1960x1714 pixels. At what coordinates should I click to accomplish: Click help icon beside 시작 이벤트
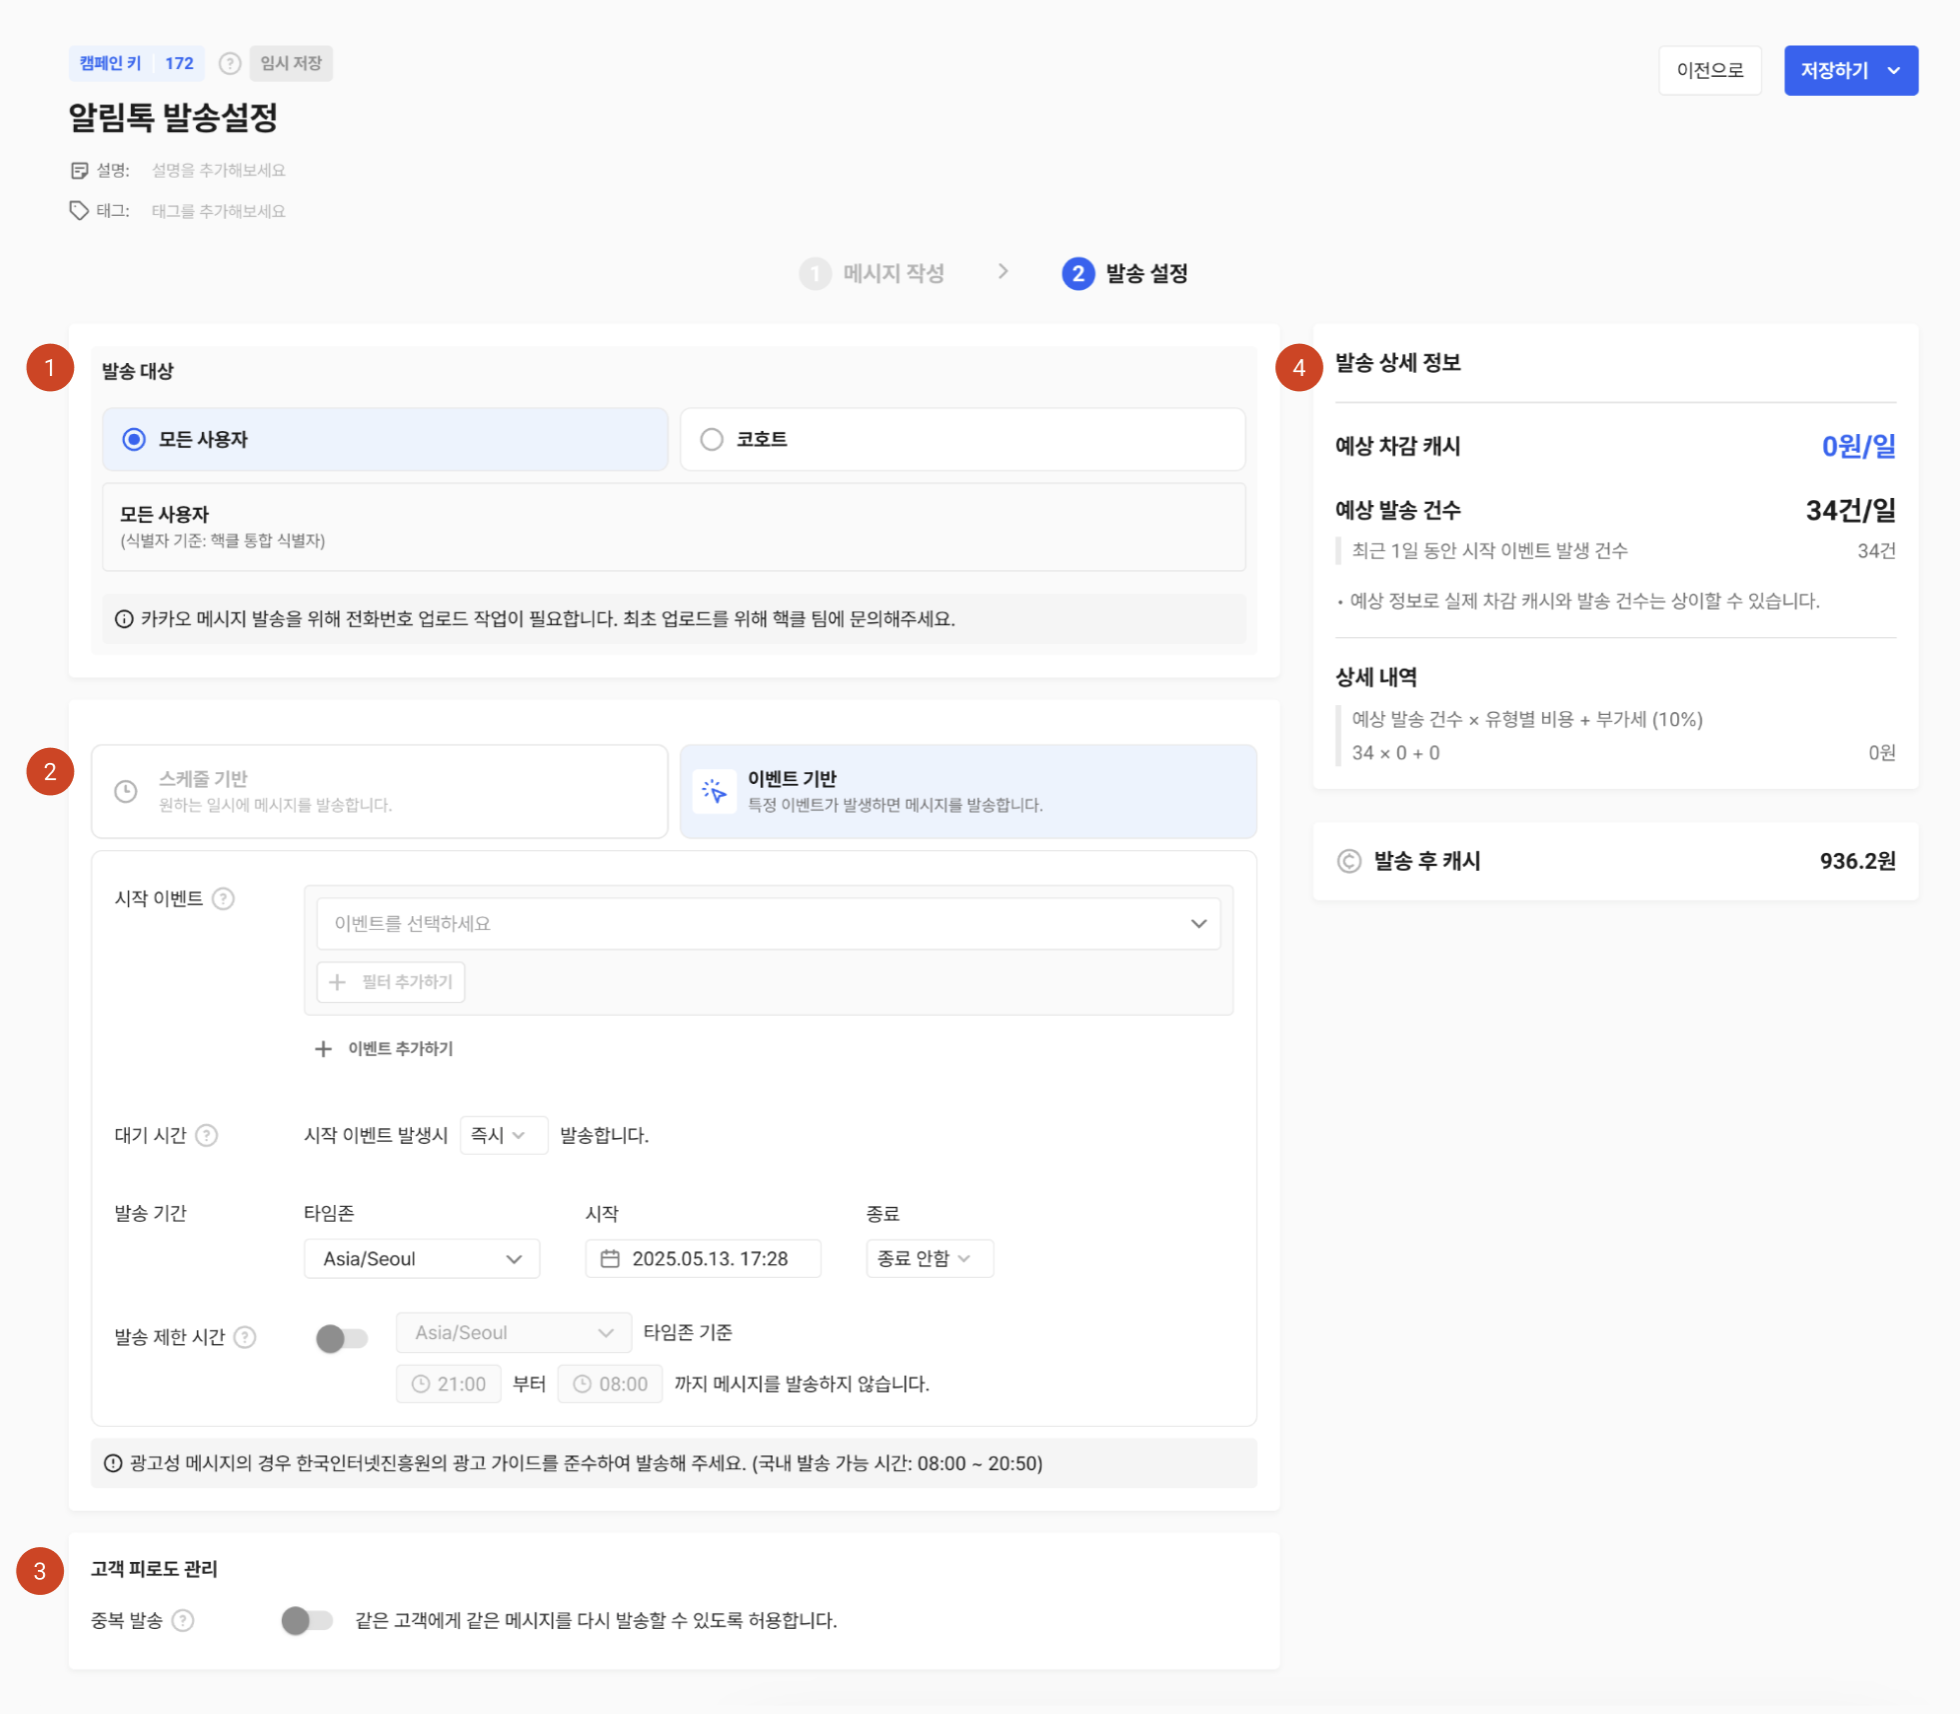(224, 899)
